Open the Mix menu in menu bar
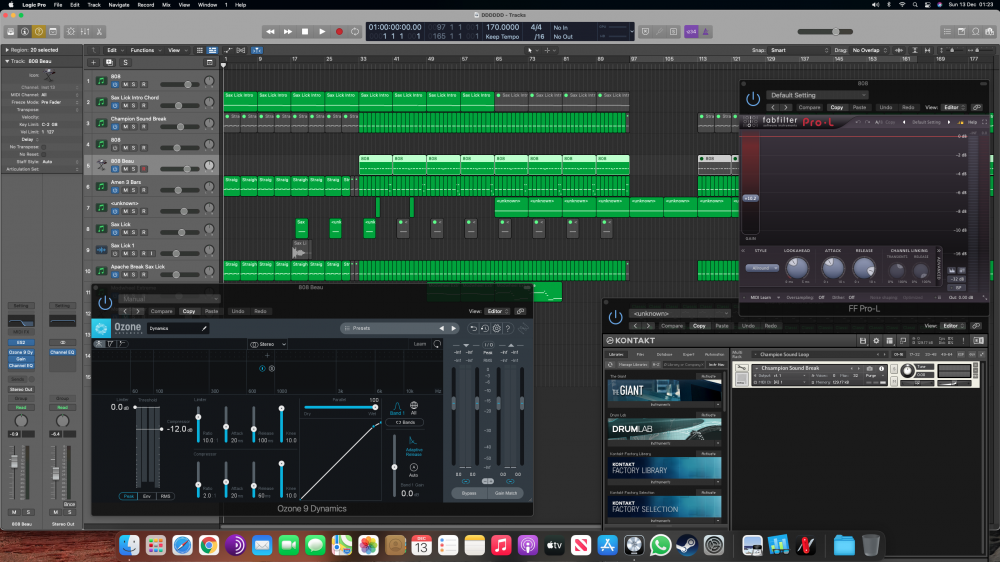1000x562 pixels. 166,4
